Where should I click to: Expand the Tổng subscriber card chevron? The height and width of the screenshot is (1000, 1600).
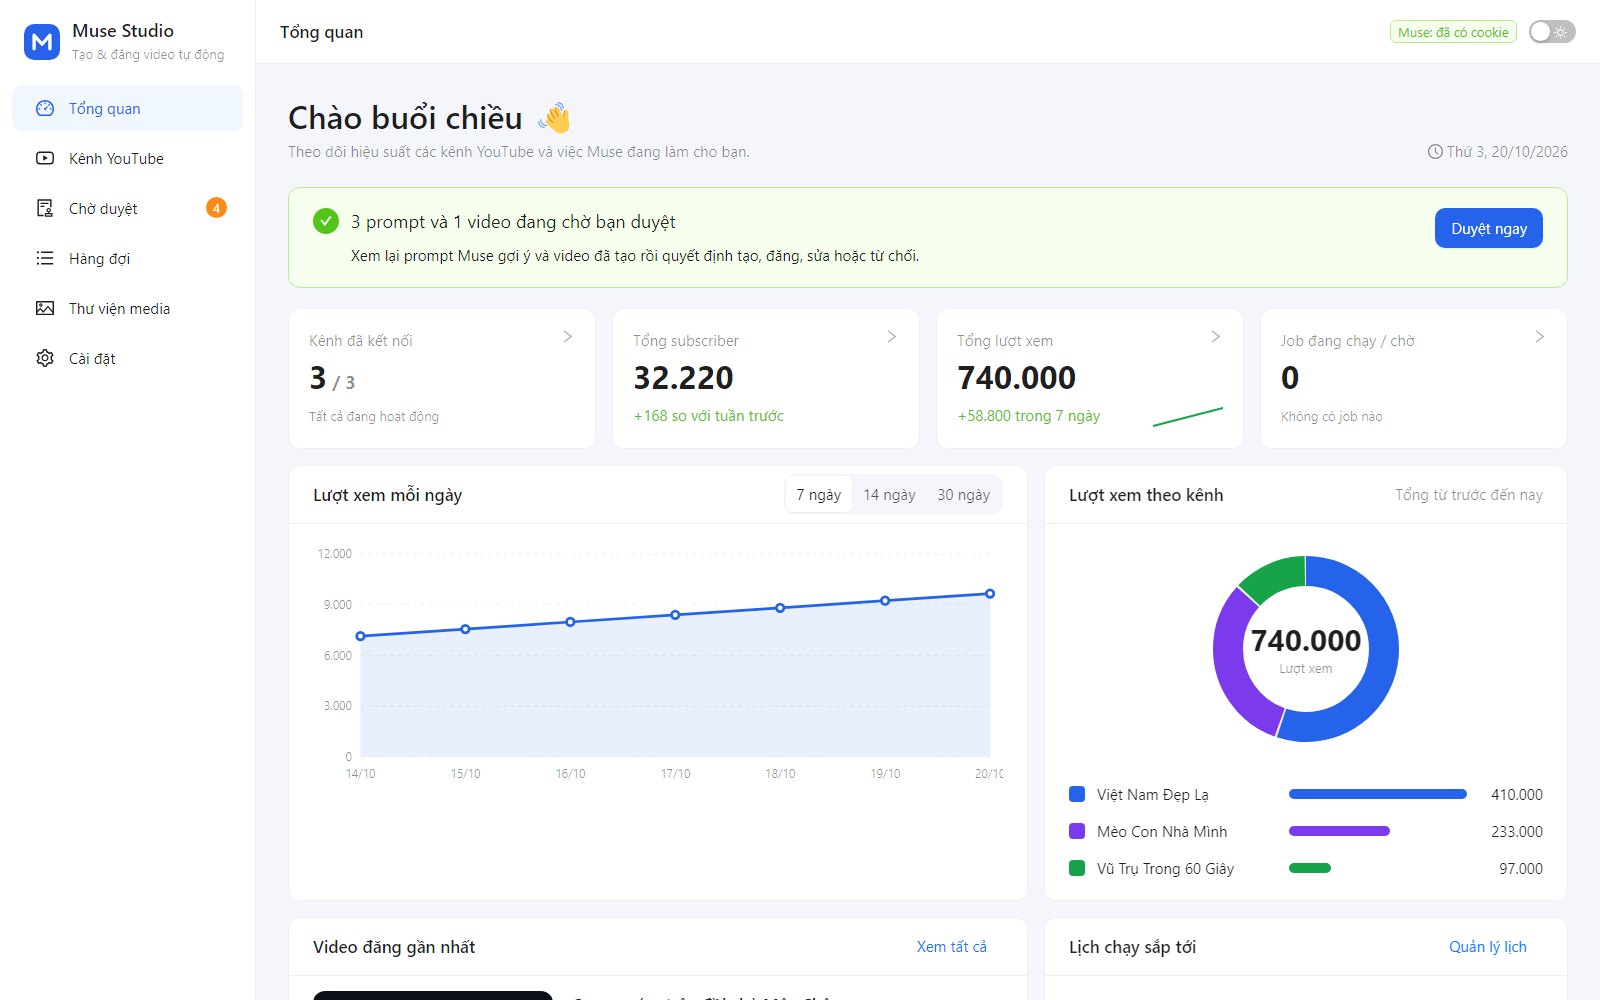pyautogui.click(x=891, y=337)
